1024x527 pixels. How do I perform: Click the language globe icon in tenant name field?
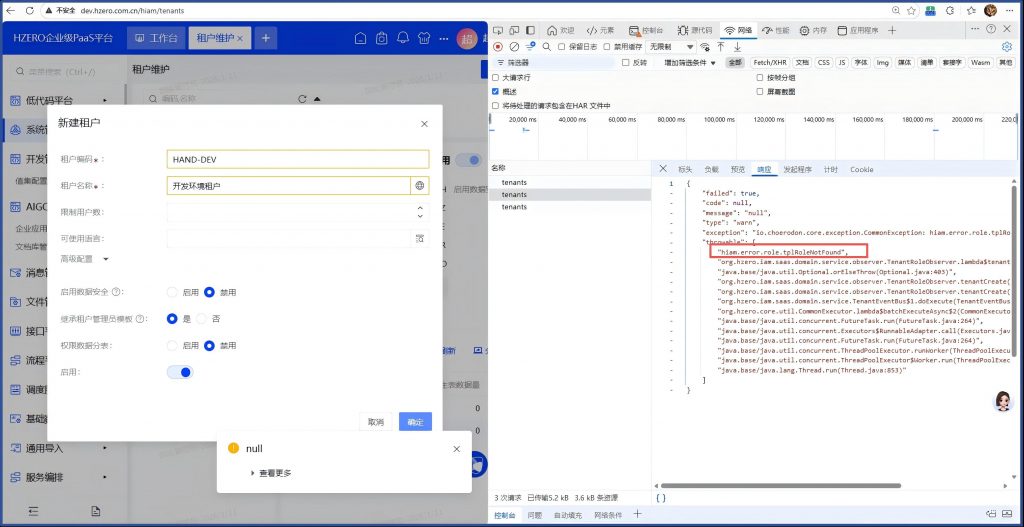point(420,186)
